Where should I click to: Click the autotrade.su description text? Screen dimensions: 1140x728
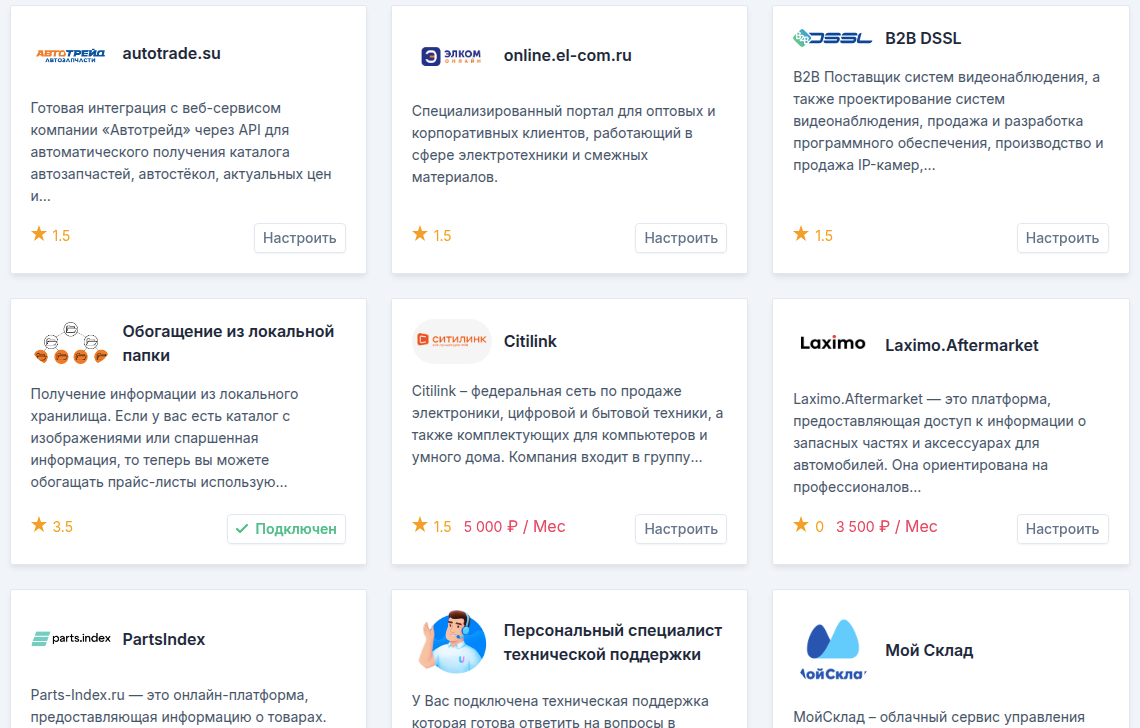pyautogui.click(x=181, y=152)
